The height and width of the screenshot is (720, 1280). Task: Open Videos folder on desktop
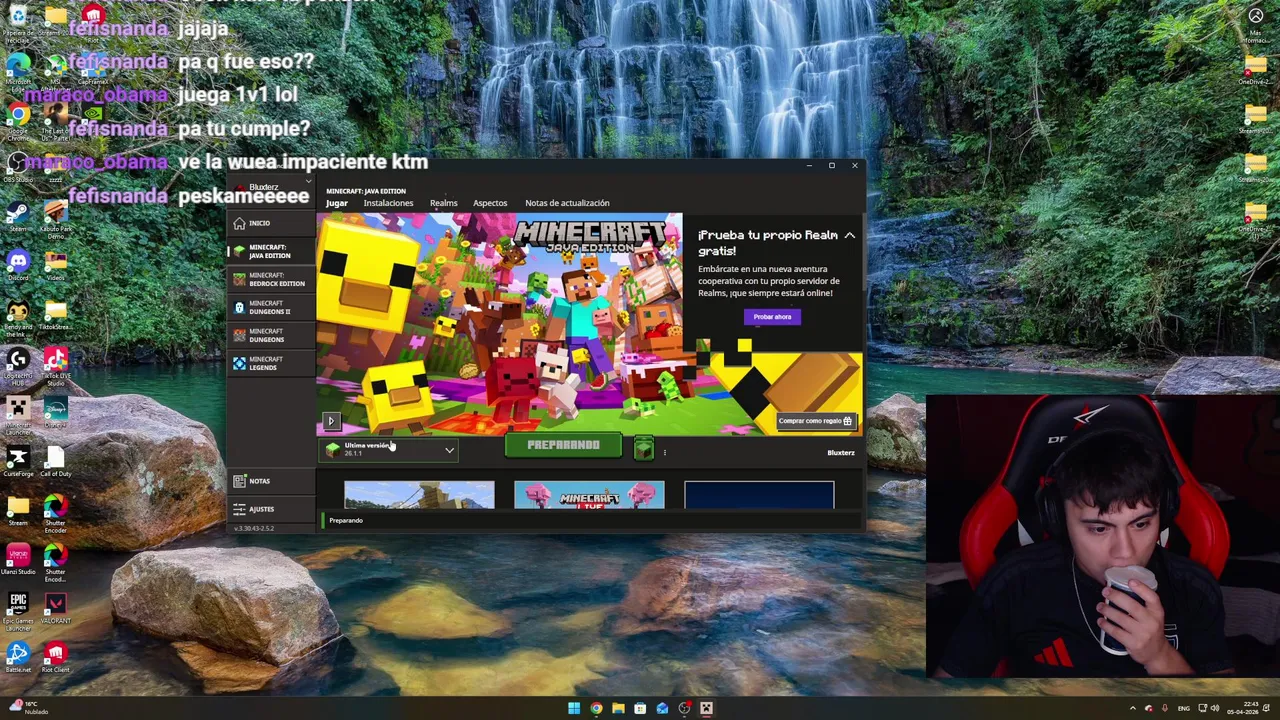55,266
